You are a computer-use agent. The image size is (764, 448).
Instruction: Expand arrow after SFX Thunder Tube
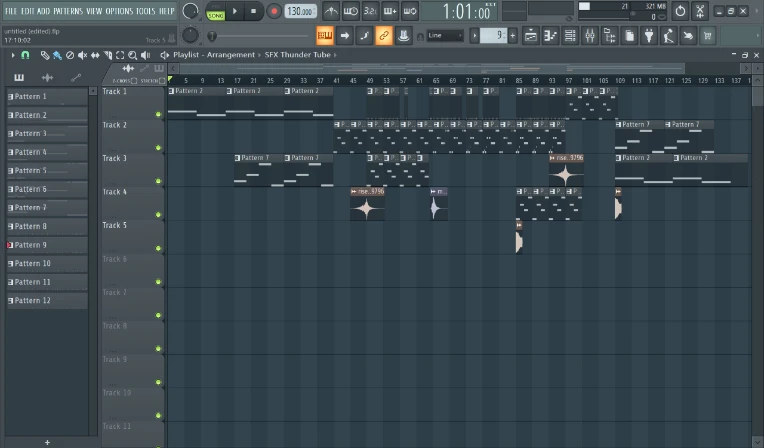click(335, 55)
